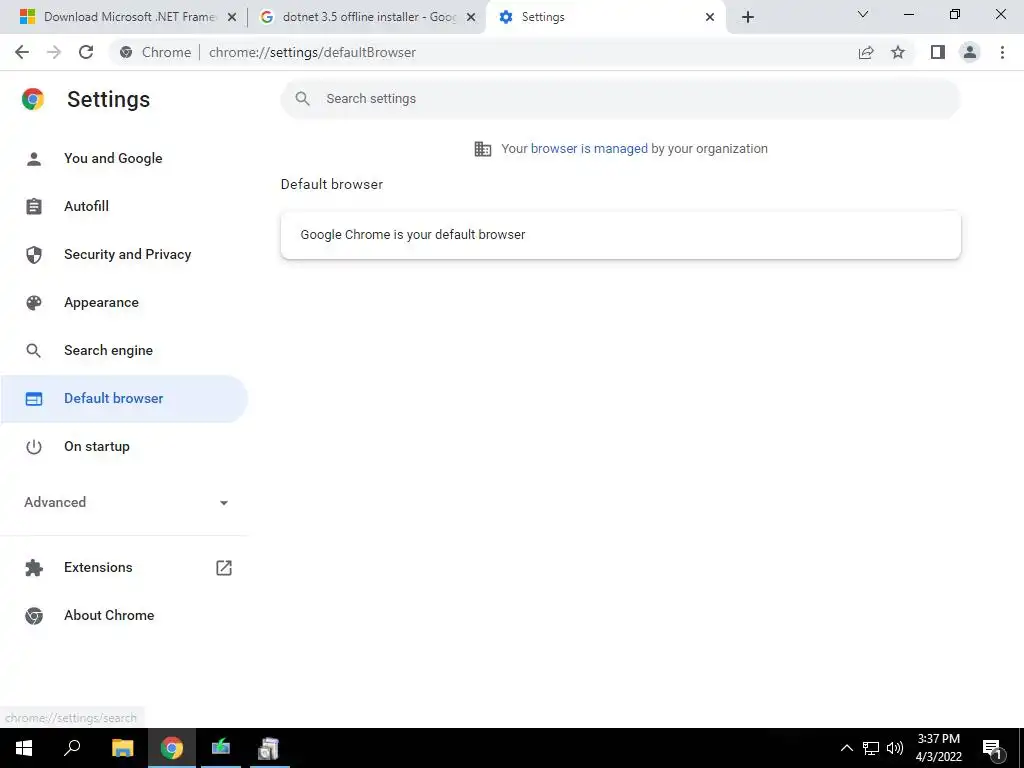Open File Explorer from taskbar
Screen dimensions: 1024x768
pos(123,748)
